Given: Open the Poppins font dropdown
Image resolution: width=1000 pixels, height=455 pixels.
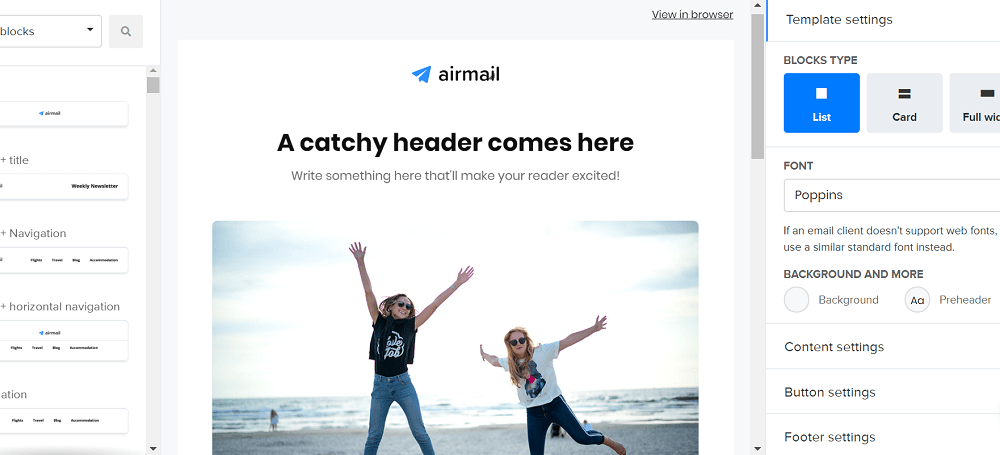Looking at the screenshot, I should point(892,195).
